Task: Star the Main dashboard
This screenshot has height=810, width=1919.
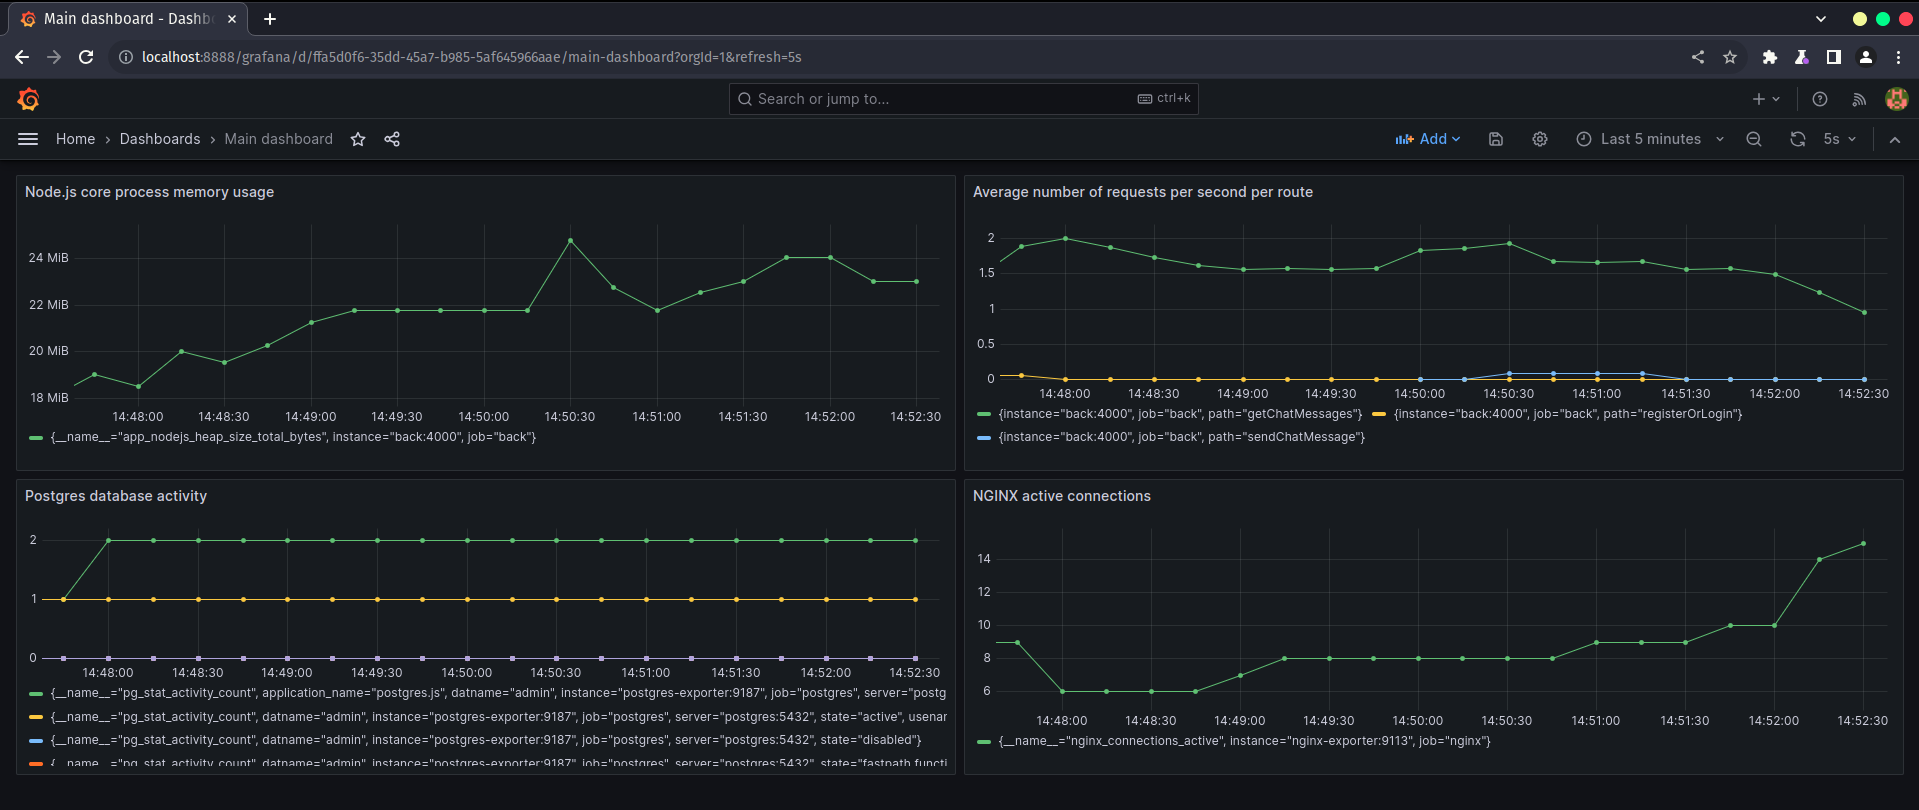Action: pyautogui.click(x=358, y=139)
